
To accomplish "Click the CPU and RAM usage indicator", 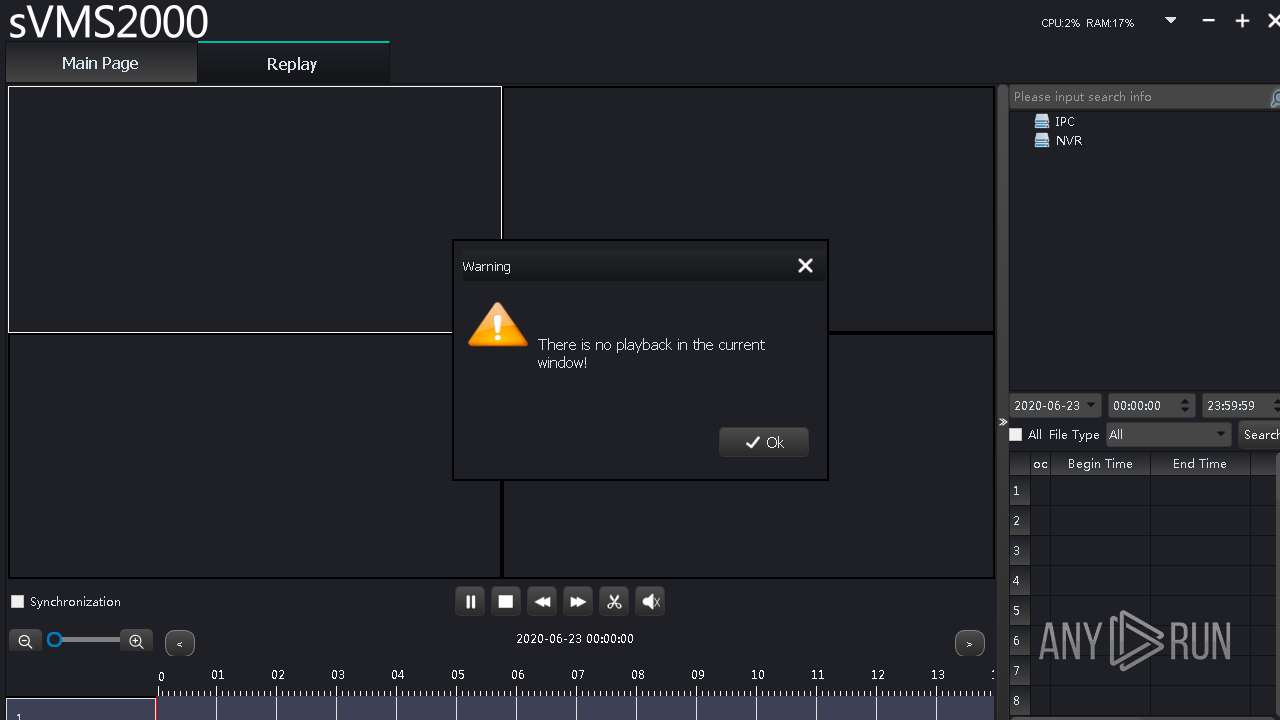I will click(x=1088, y=22).
